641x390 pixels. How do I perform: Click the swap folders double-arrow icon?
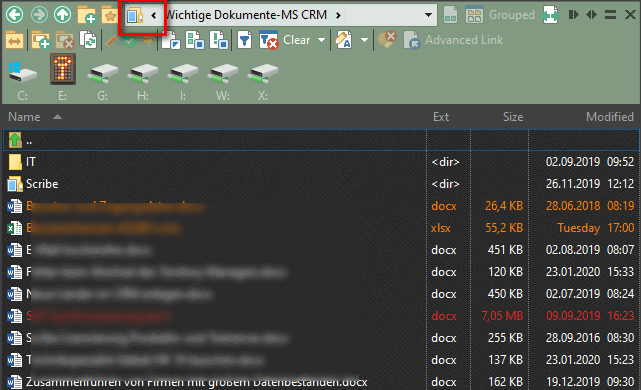coord(14,40)
